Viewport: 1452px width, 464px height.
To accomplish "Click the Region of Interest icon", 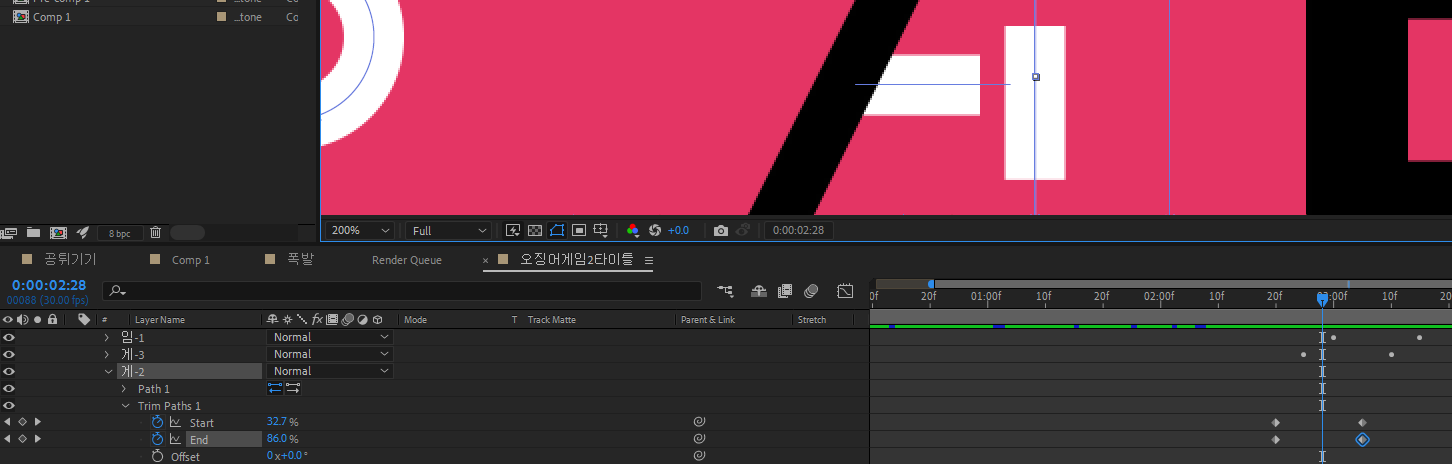I will (579, 230).
